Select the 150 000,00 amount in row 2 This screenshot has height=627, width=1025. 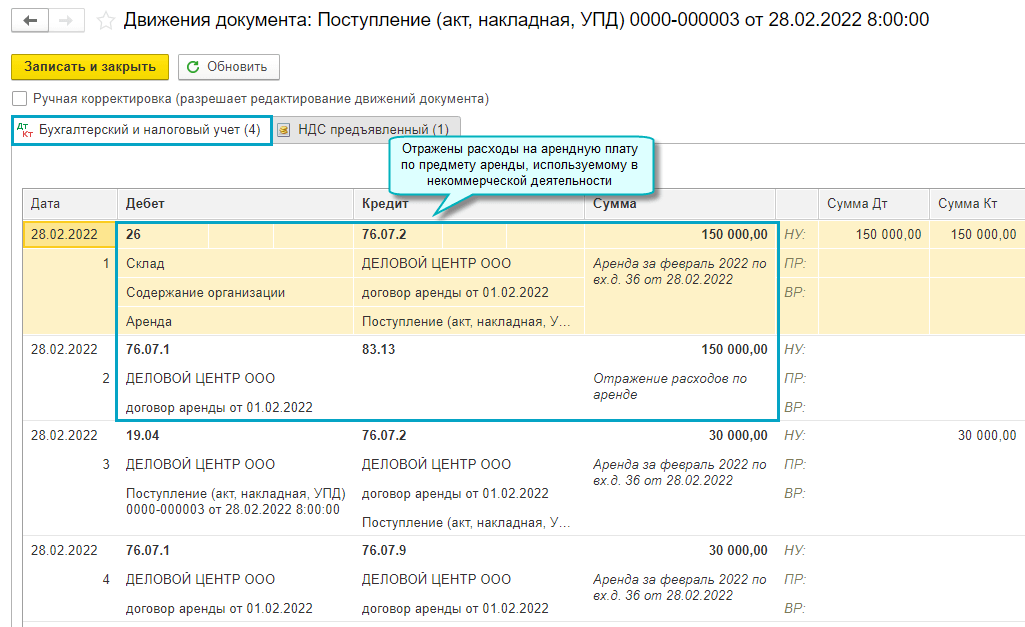coord(734,349)
